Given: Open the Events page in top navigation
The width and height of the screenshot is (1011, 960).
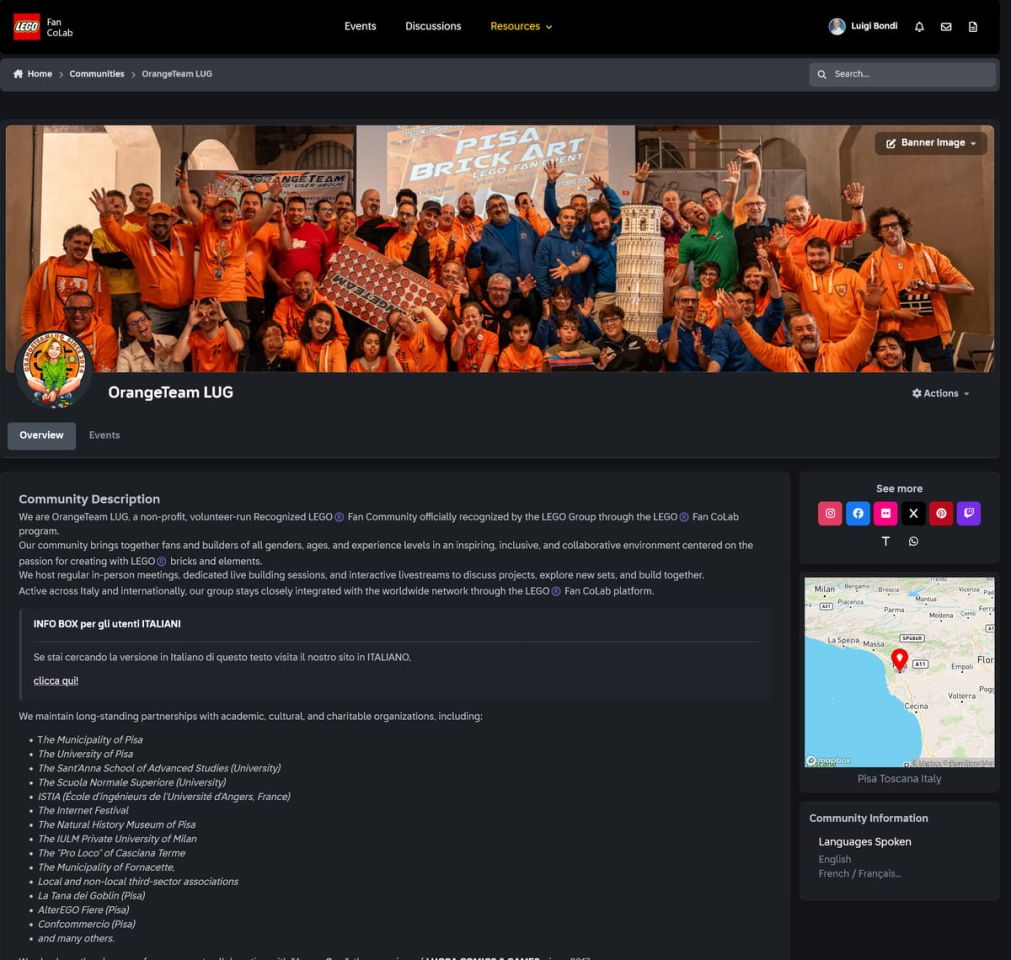Looking at the screenshot, I should click(x=360, y=26).
